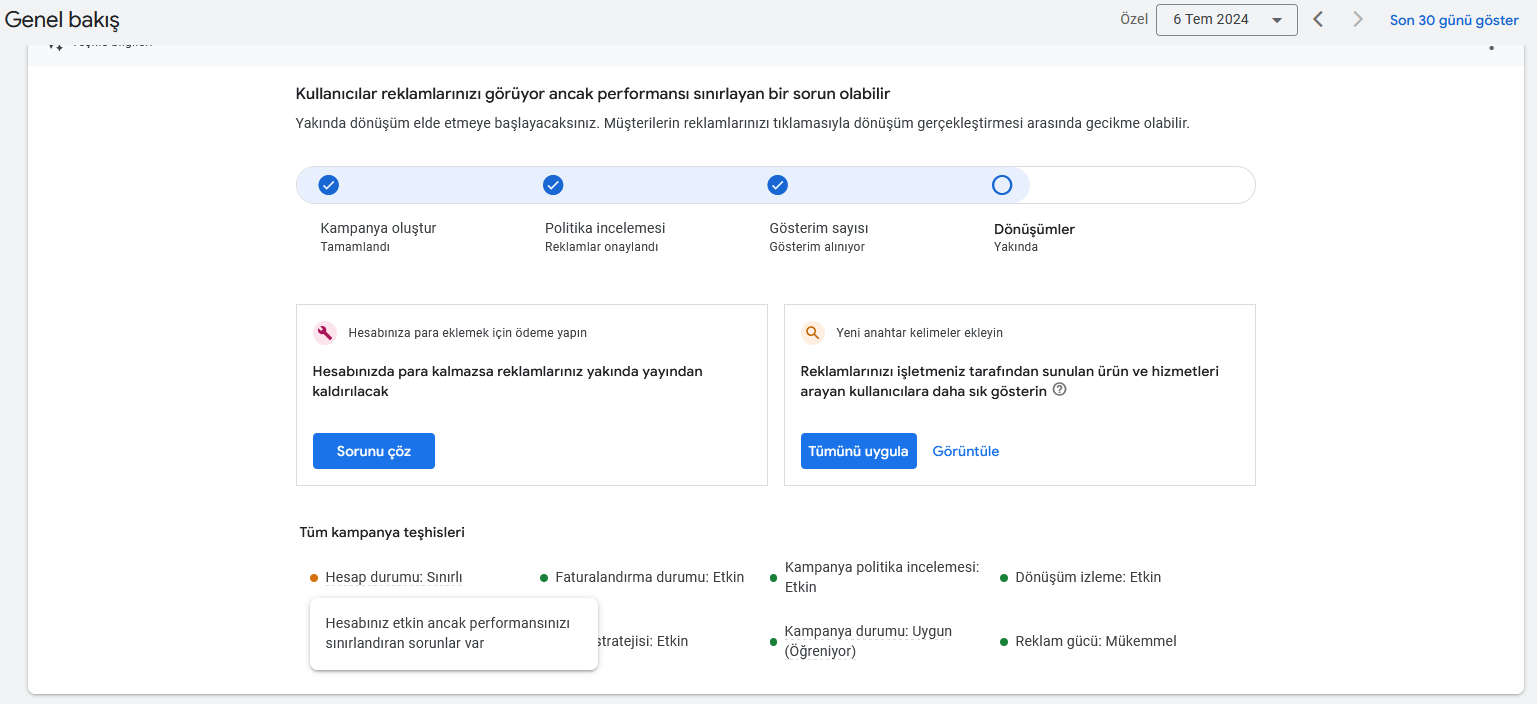
Task: Click the Tamamlandı status text
Action: 355,247
